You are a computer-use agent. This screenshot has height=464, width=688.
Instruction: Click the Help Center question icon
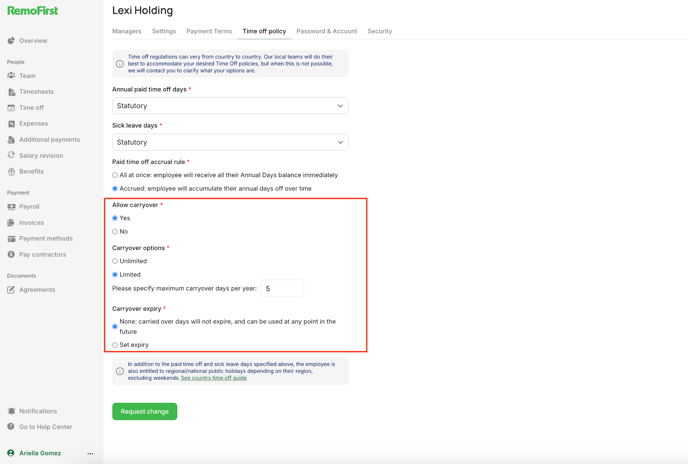point(11,427)
